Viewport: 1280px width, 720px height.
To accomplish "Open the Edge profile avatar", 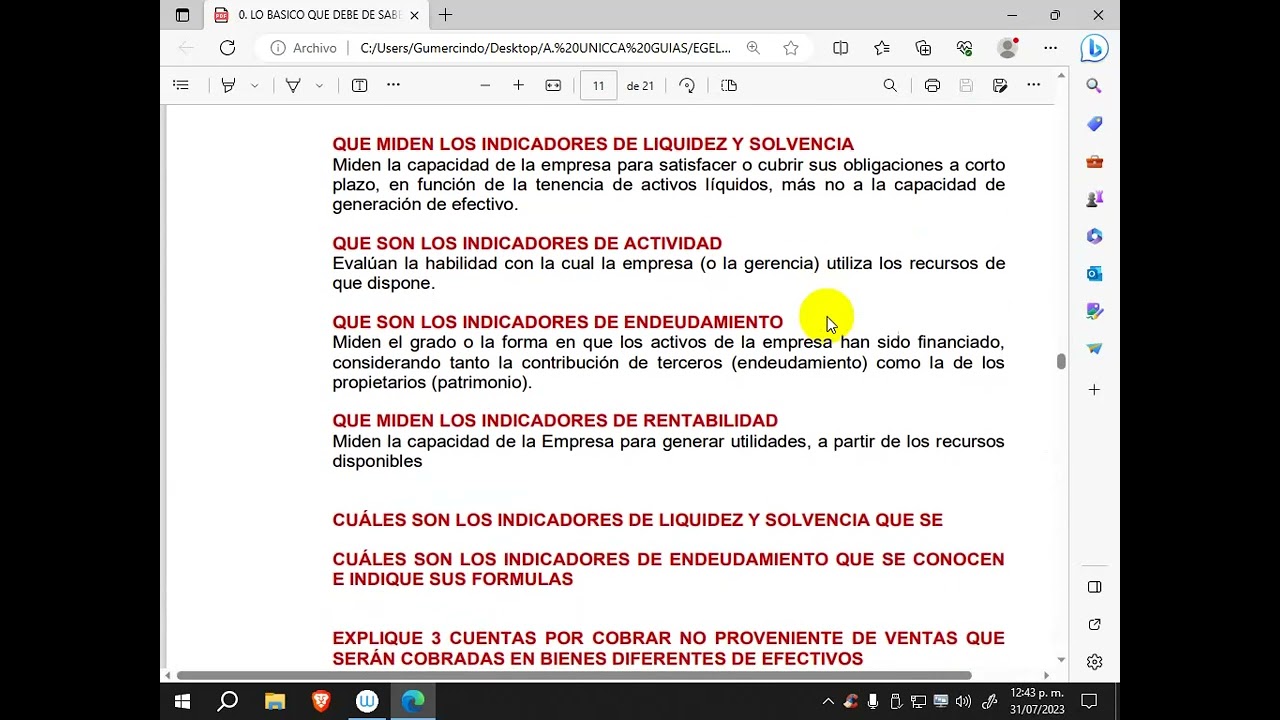I will [1008, 48].
